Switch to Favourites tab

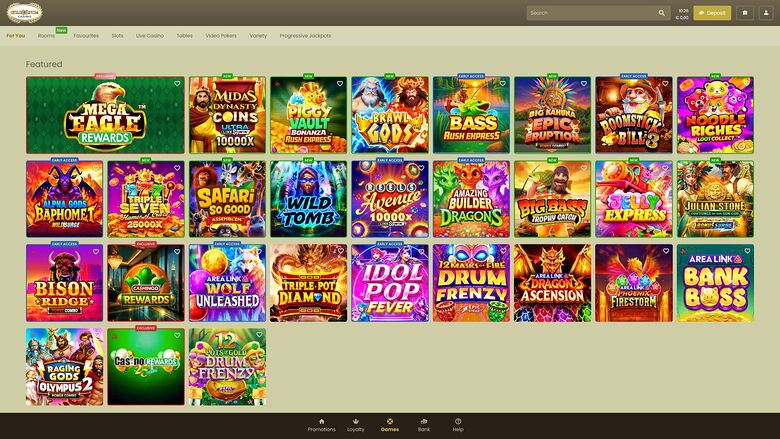pyautogui.click(x=86, y=36)
